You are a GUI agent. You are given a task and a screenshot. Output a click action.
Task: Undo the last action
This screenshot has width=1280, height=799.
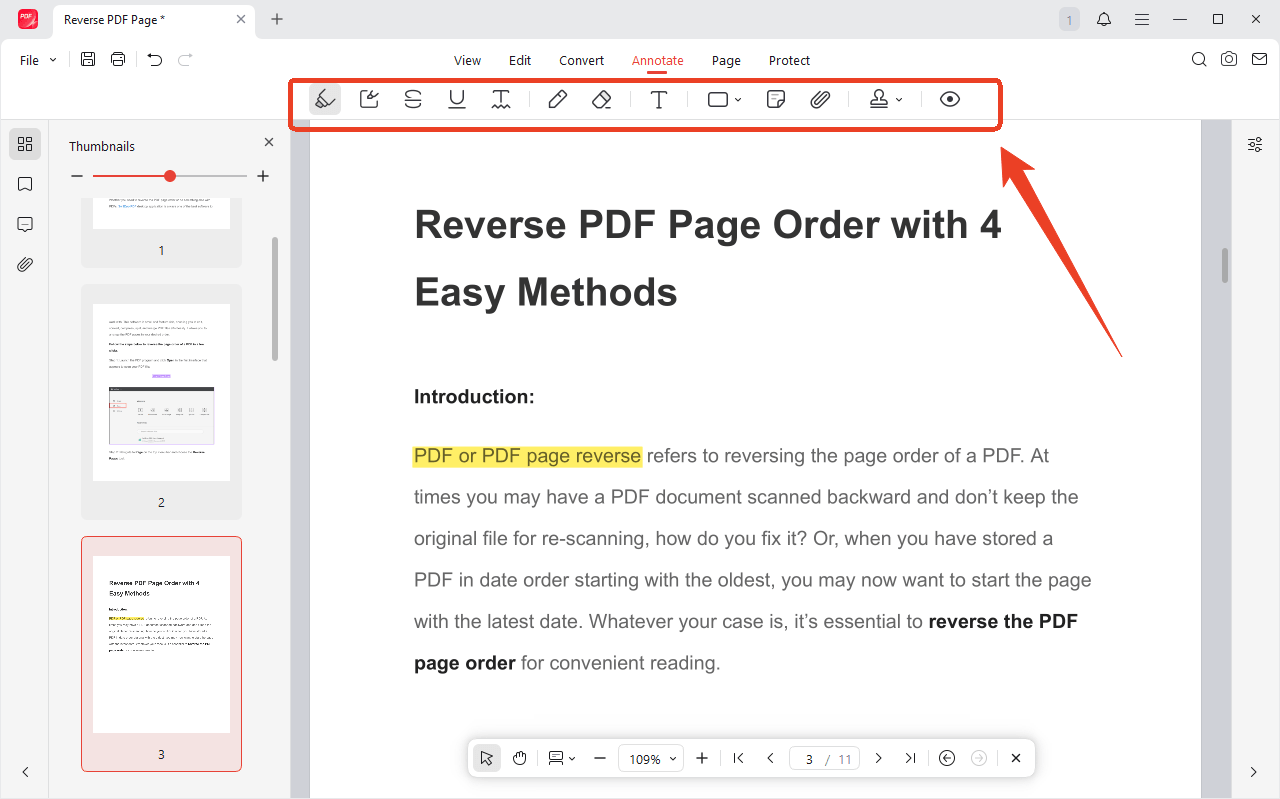(154, 60)
